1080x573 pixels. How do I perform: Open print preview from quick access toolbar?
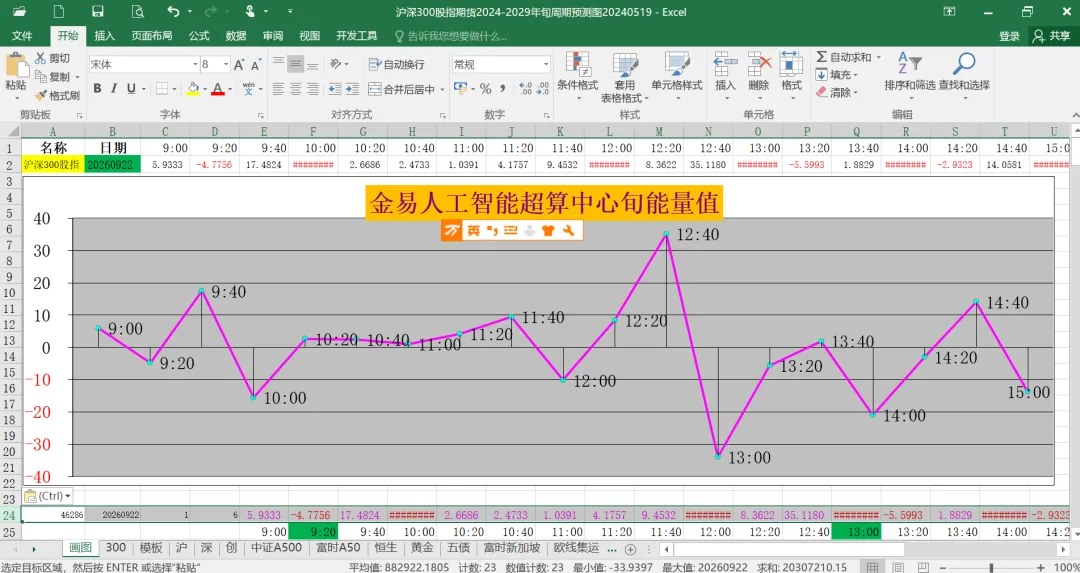138,11
